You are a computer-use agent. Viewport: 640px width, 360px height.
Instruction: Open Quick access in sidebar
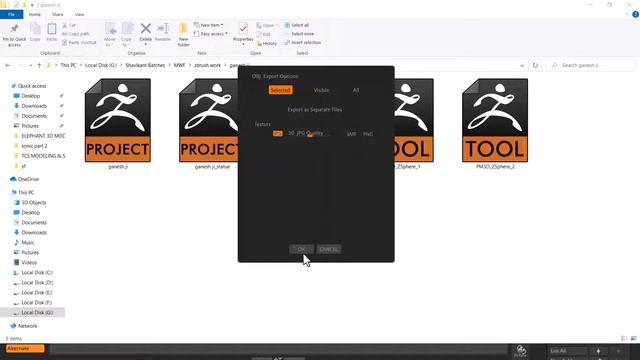32,86
